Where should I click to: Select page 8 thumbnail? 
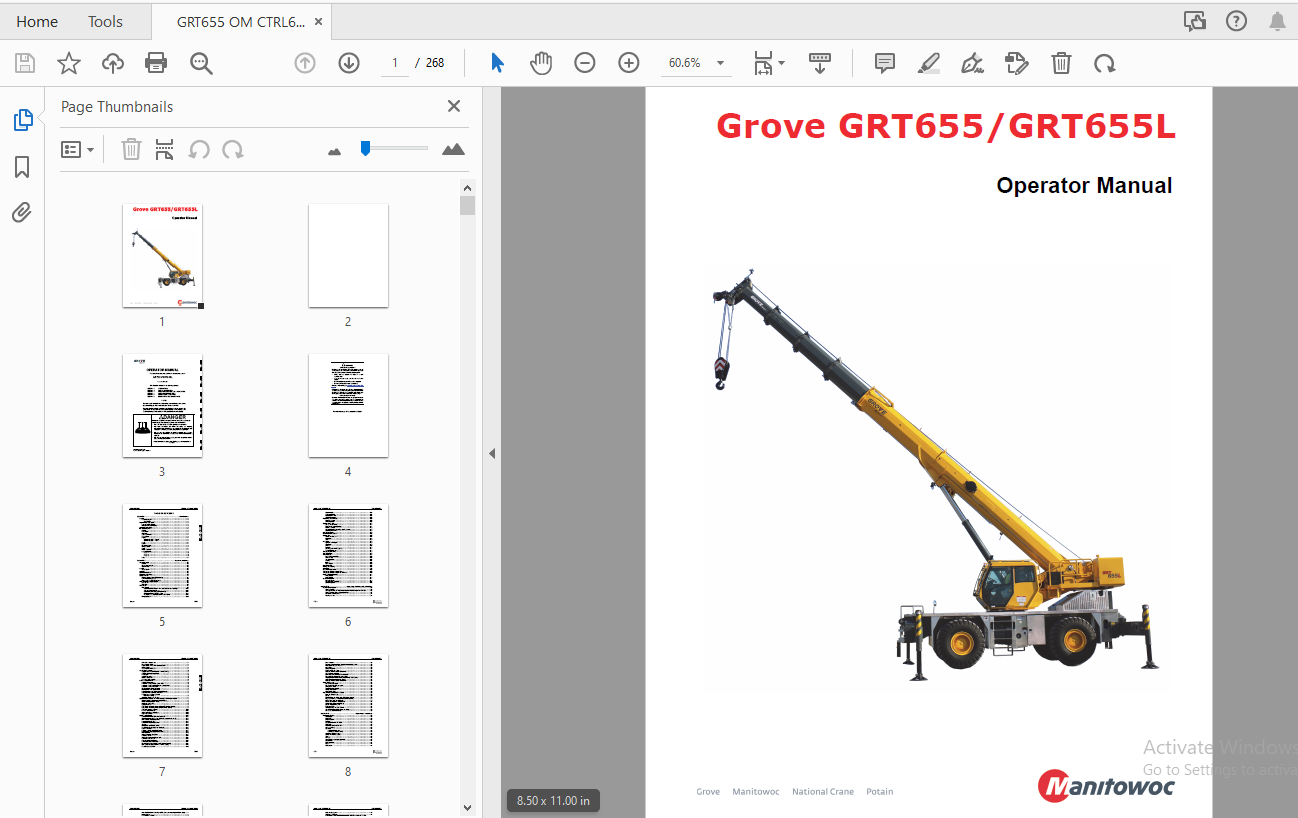(x=348, y=706)
